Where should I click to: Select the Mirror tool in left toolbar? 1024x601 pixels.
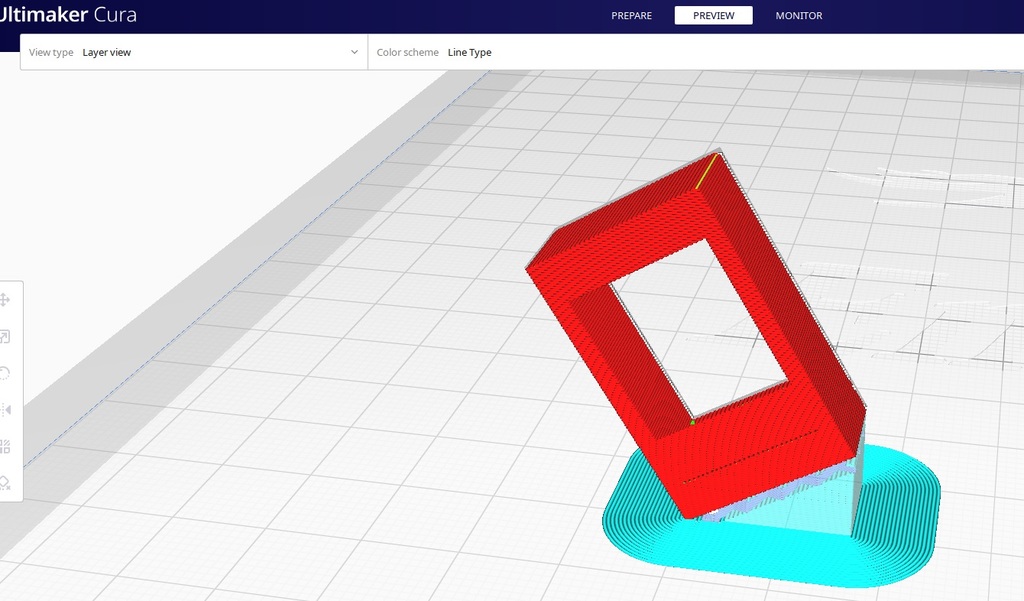5,410
